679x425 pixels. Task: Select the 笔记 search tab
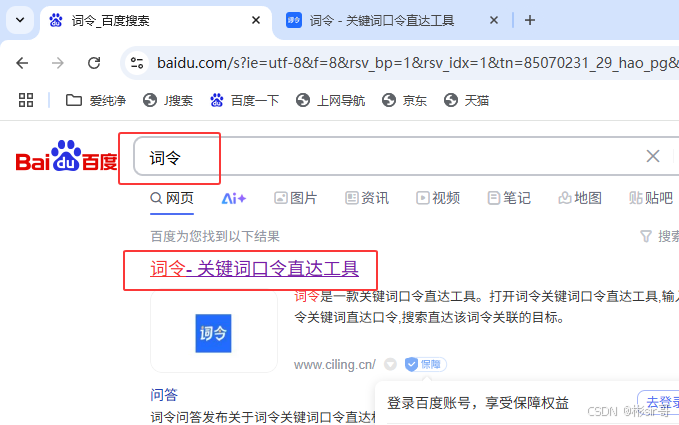[509, 198]
